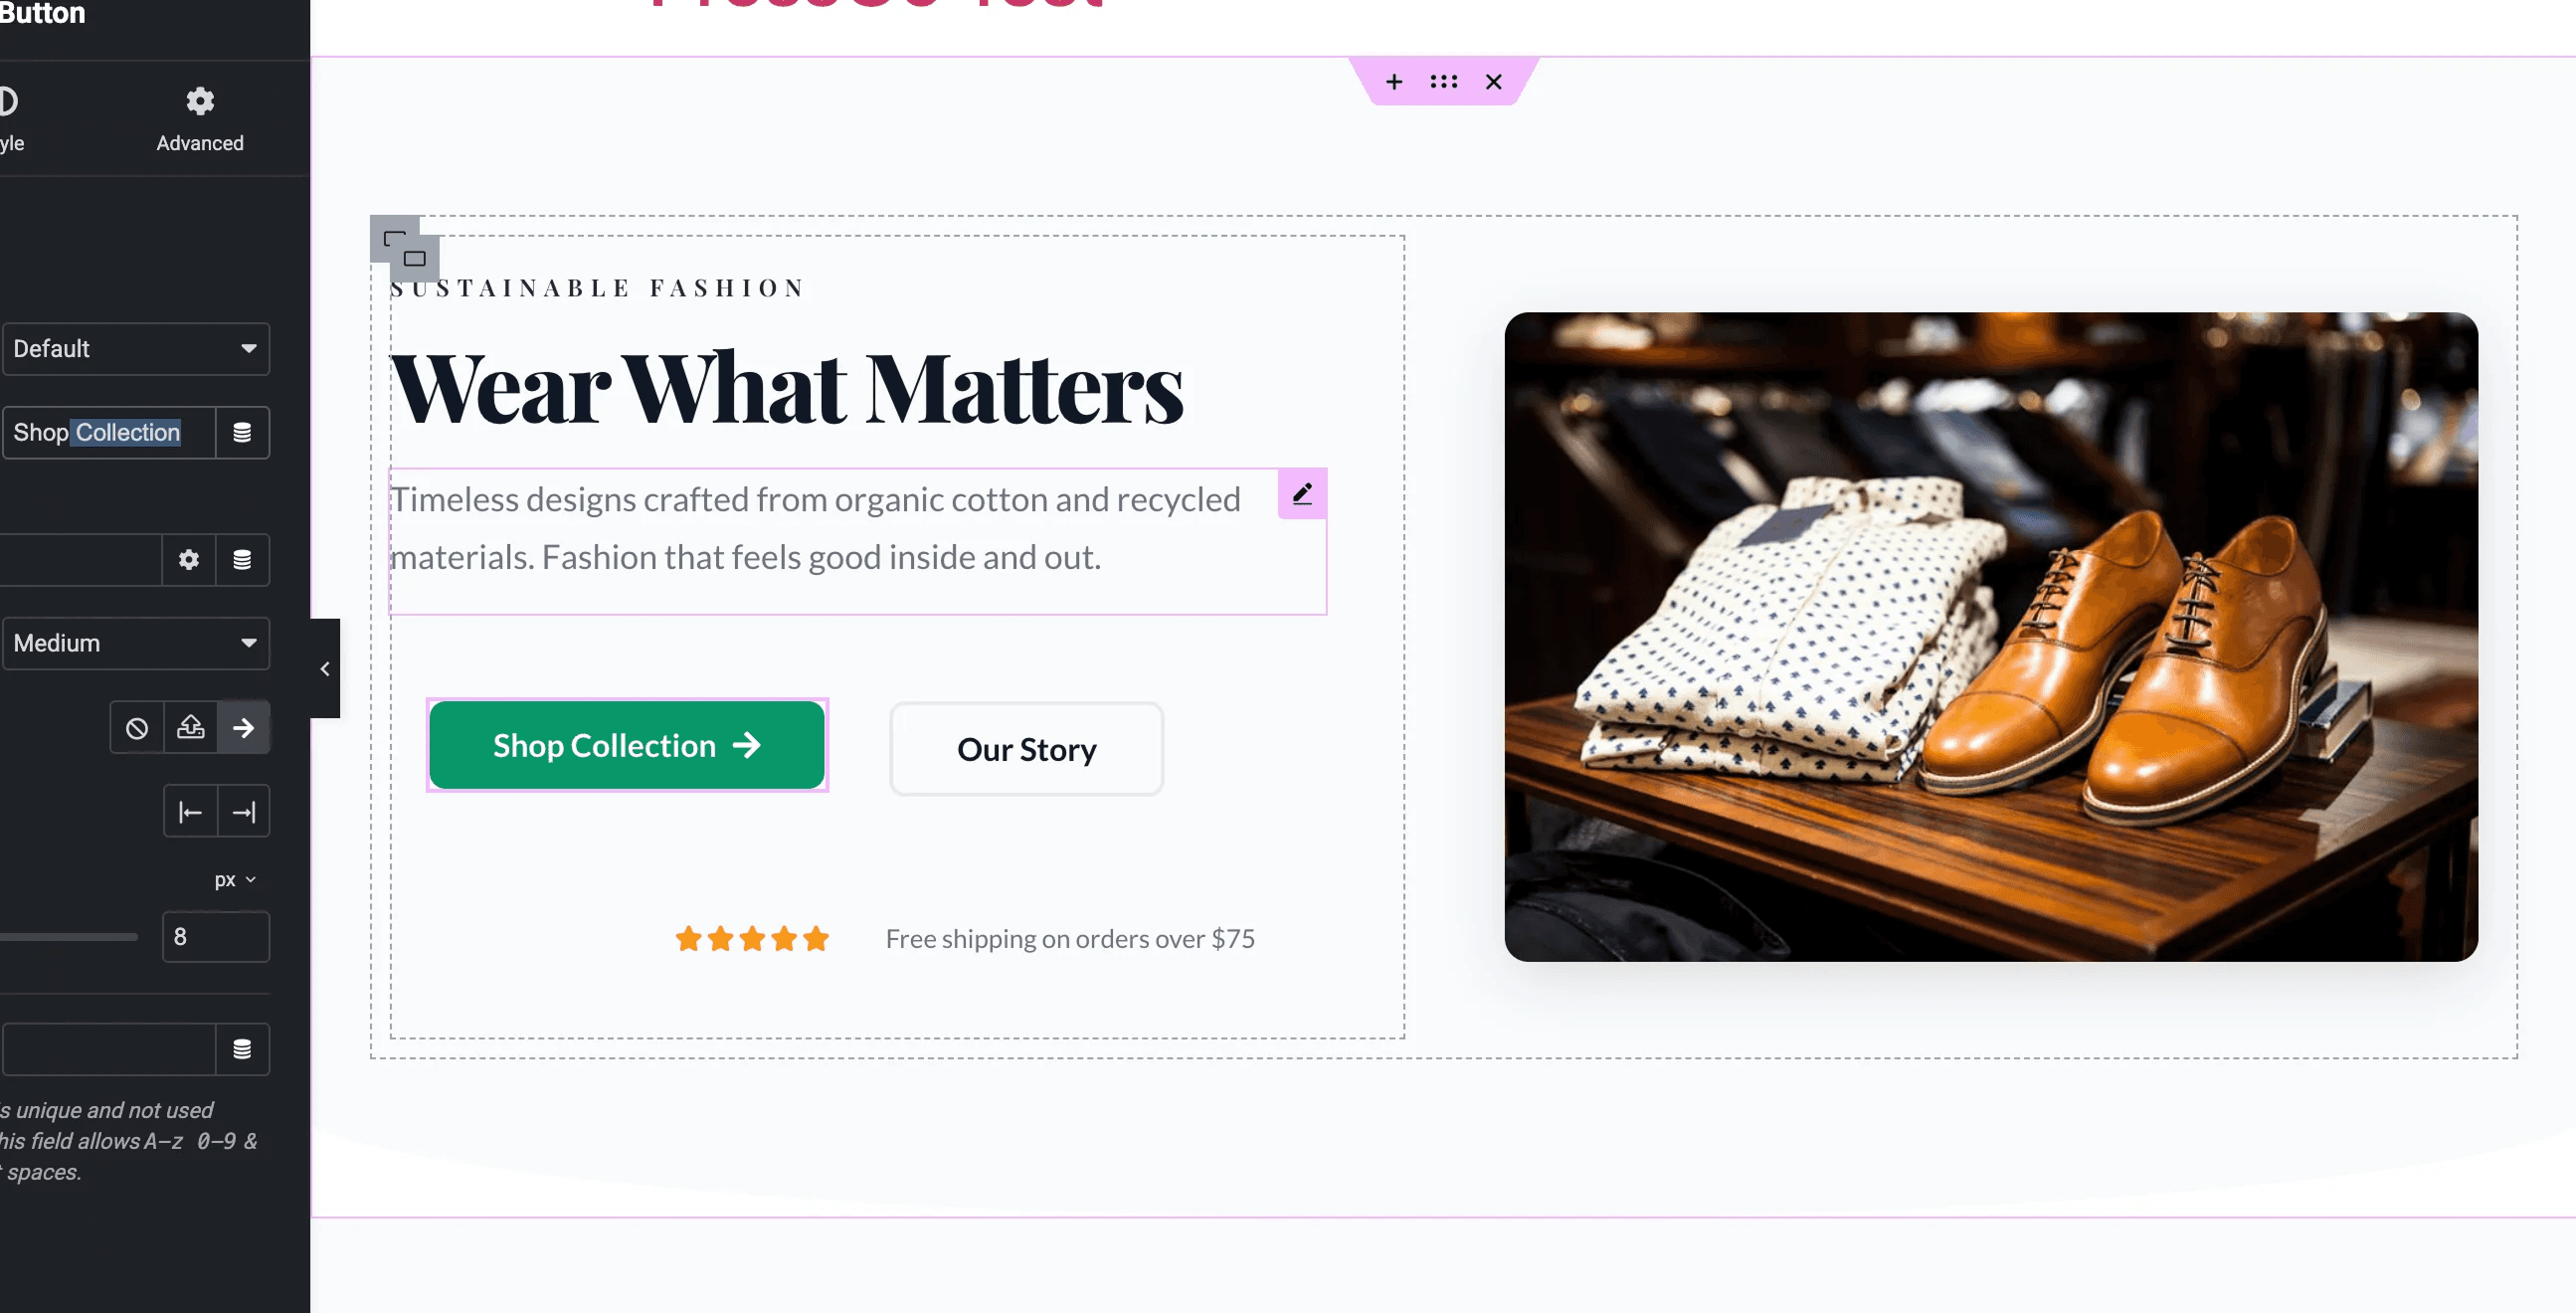
Task: Open the Default type dropdown
Action: 136,349
